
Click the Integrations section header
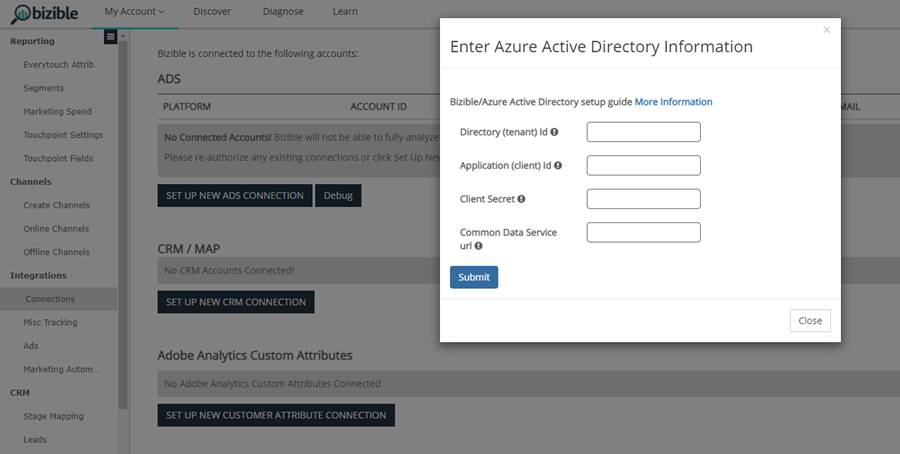[x=38, y=275]
